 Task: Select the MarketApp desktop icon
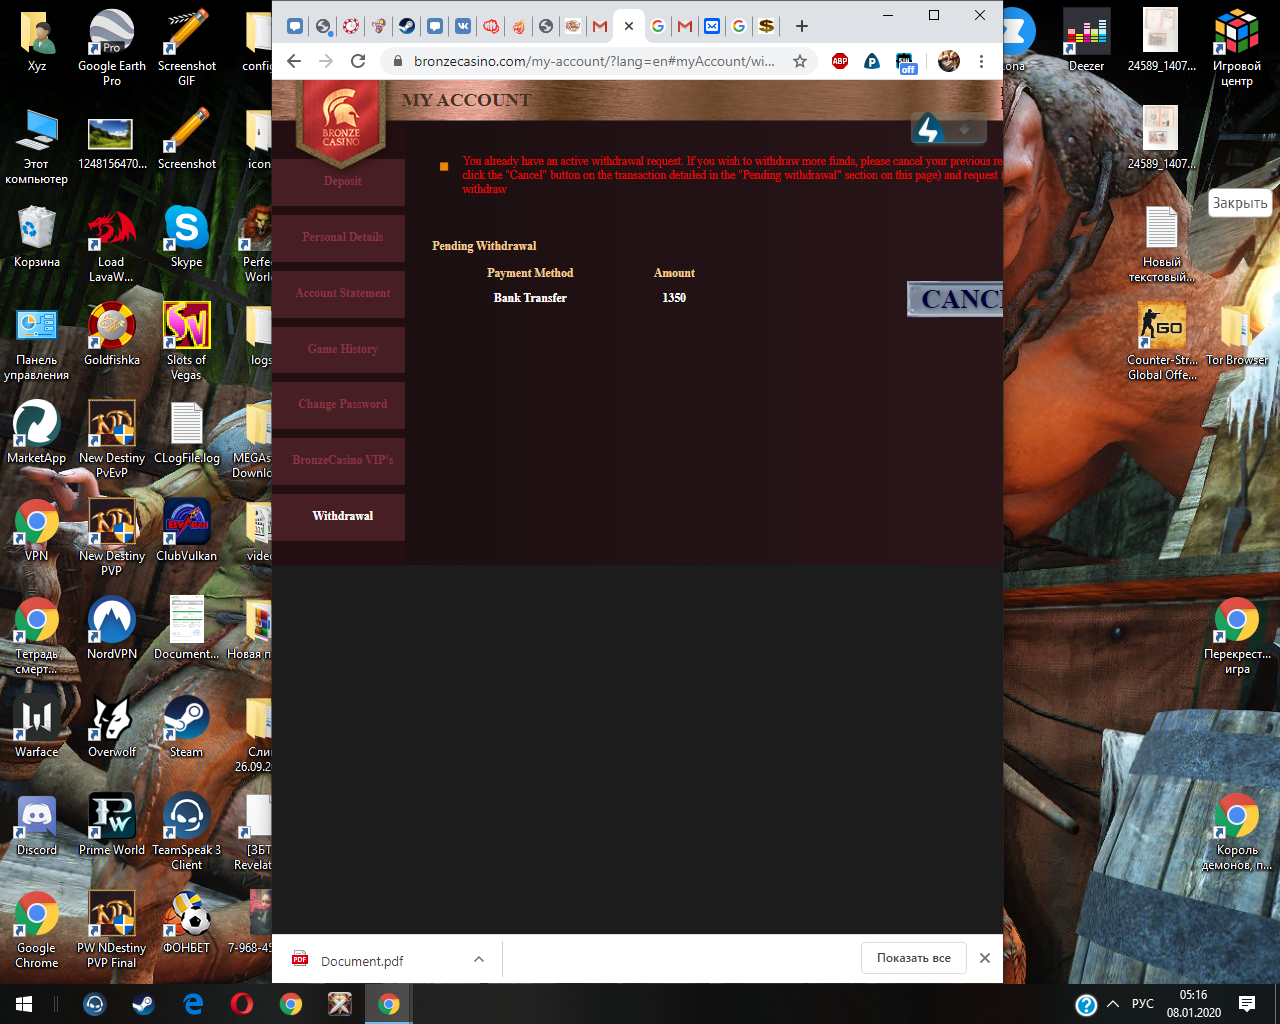37,433
